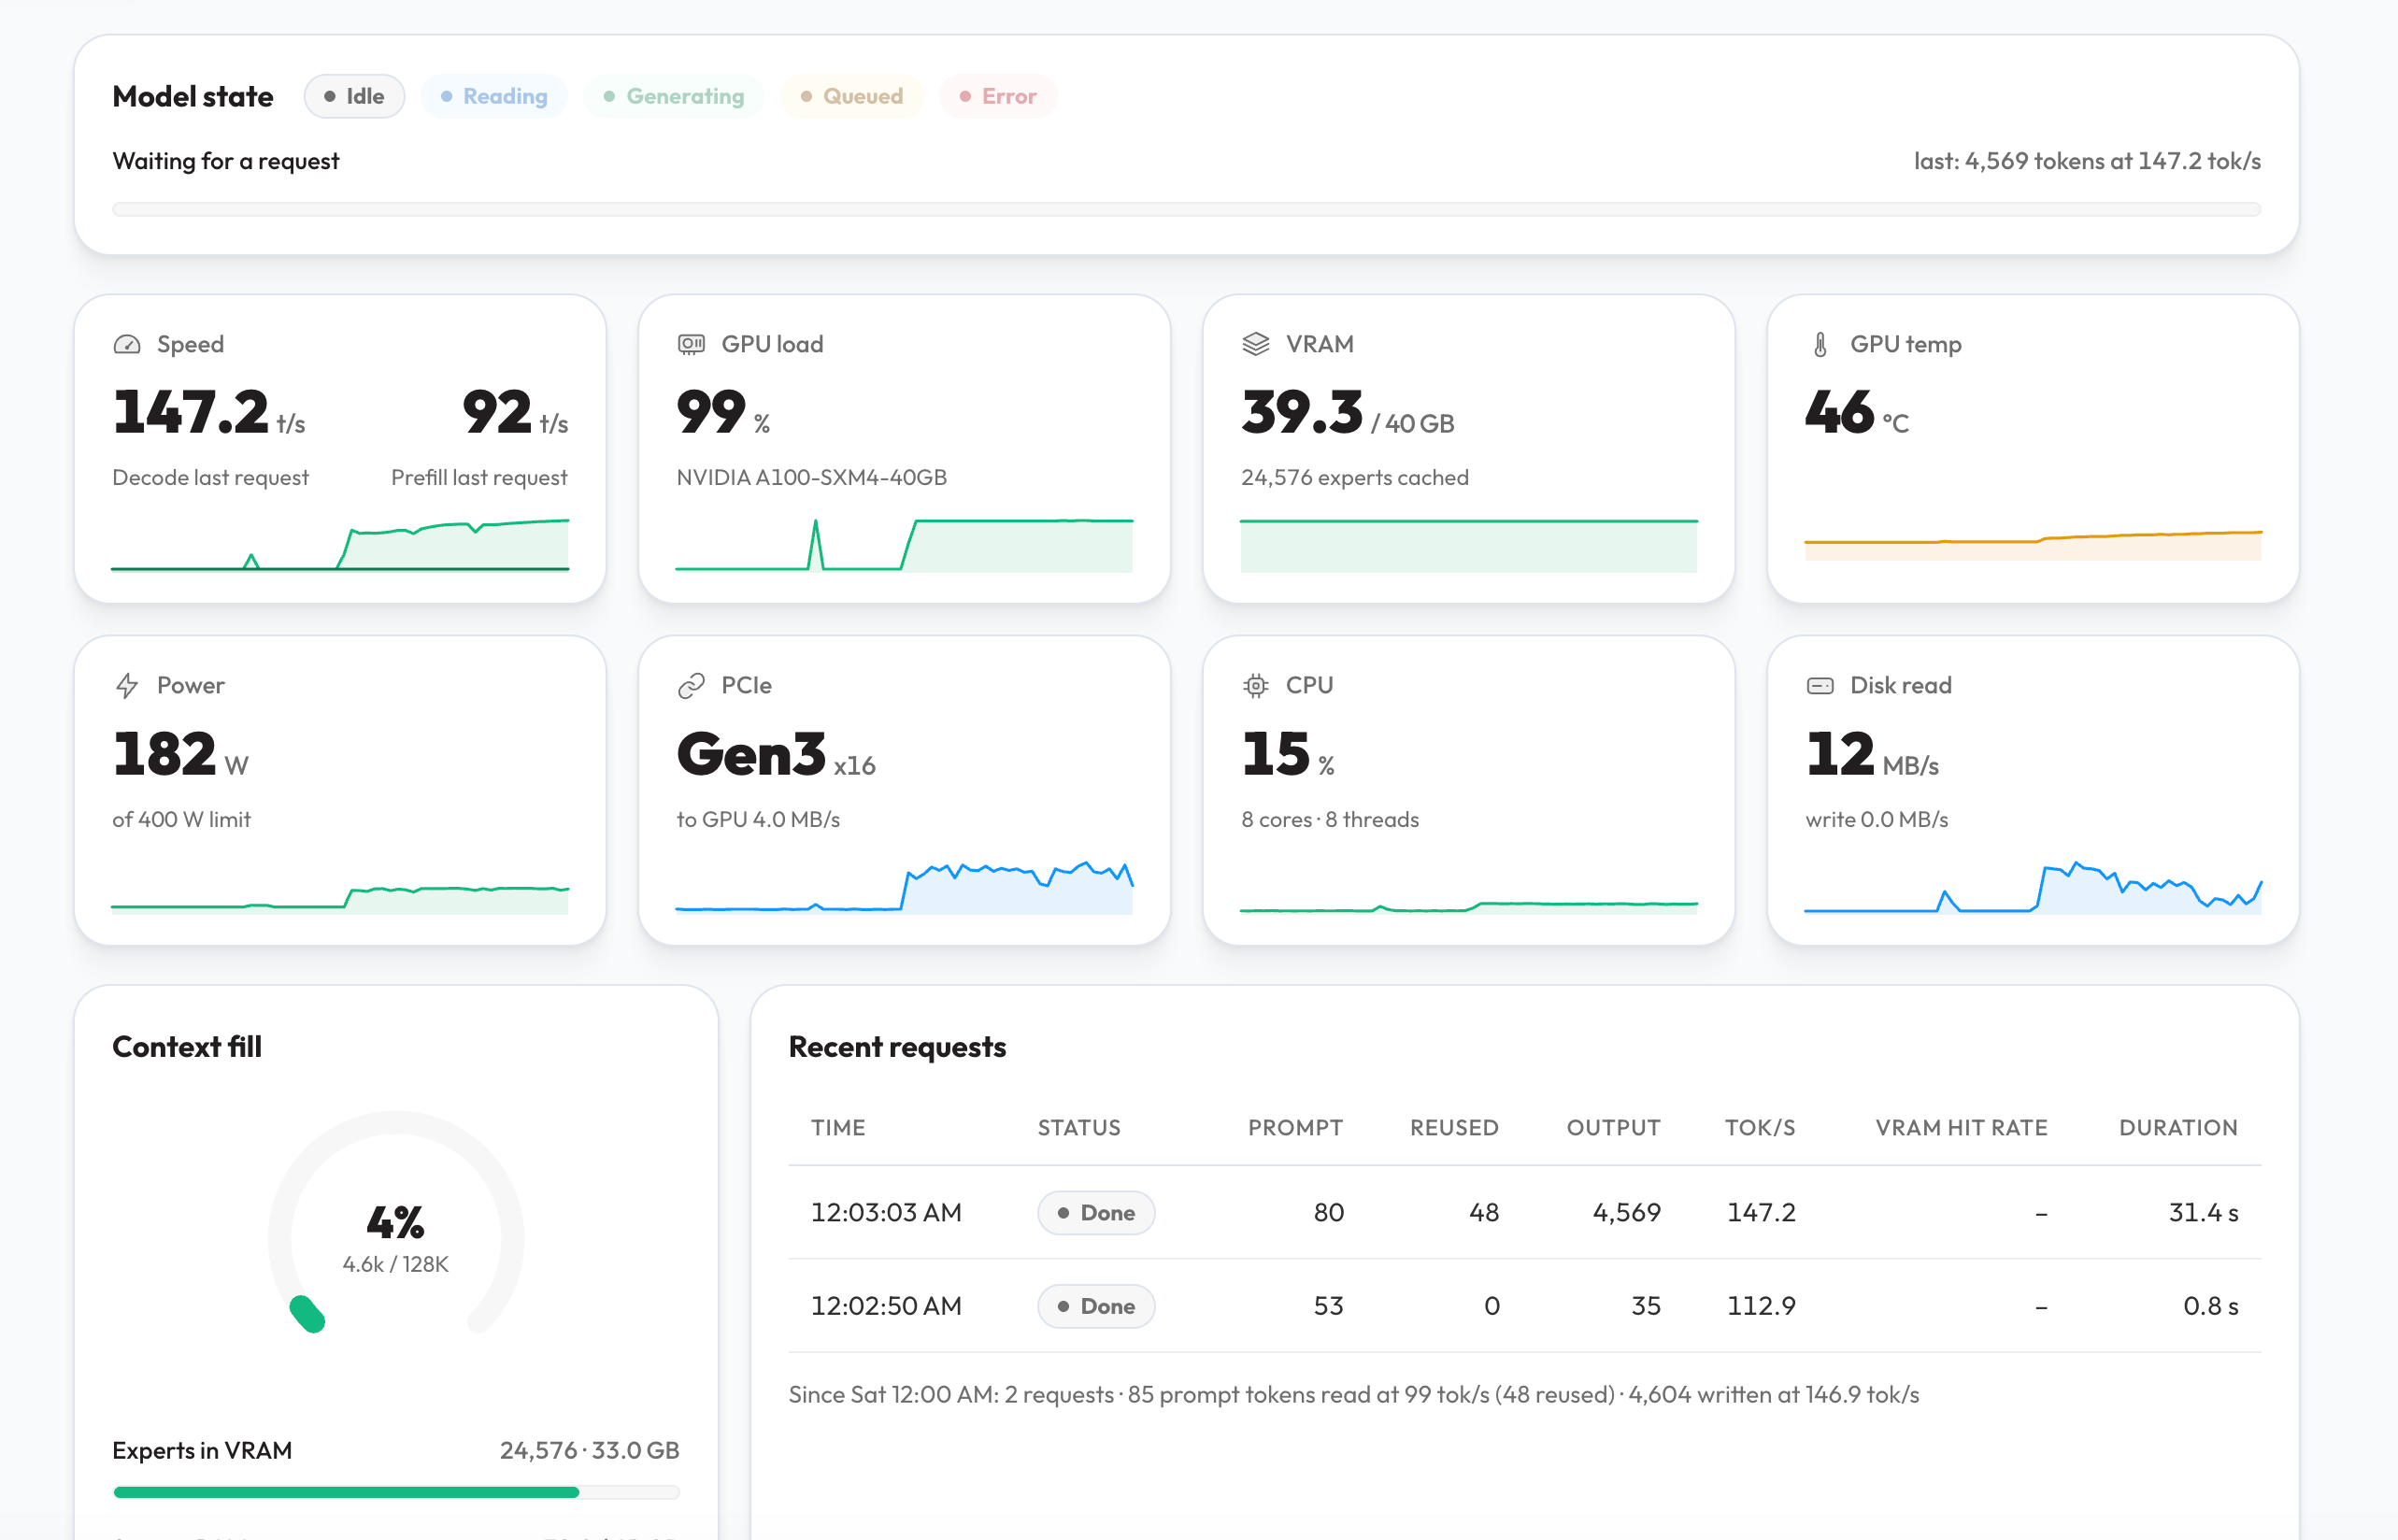Click the NVIDIA A100-SXM4-40GB label
Image resolution: width=2398 pixels, height=1540 pixels.
(x=812, y=478)
